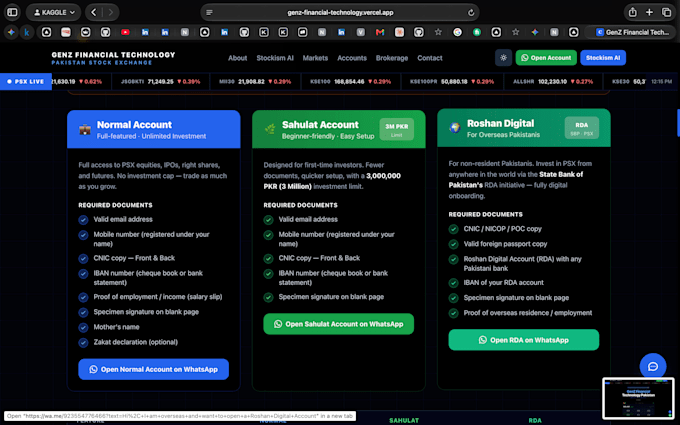Open a new tab with plus icon
This screenshot has width=680, height=425.
pyautogui.click(x=649, y=12)
